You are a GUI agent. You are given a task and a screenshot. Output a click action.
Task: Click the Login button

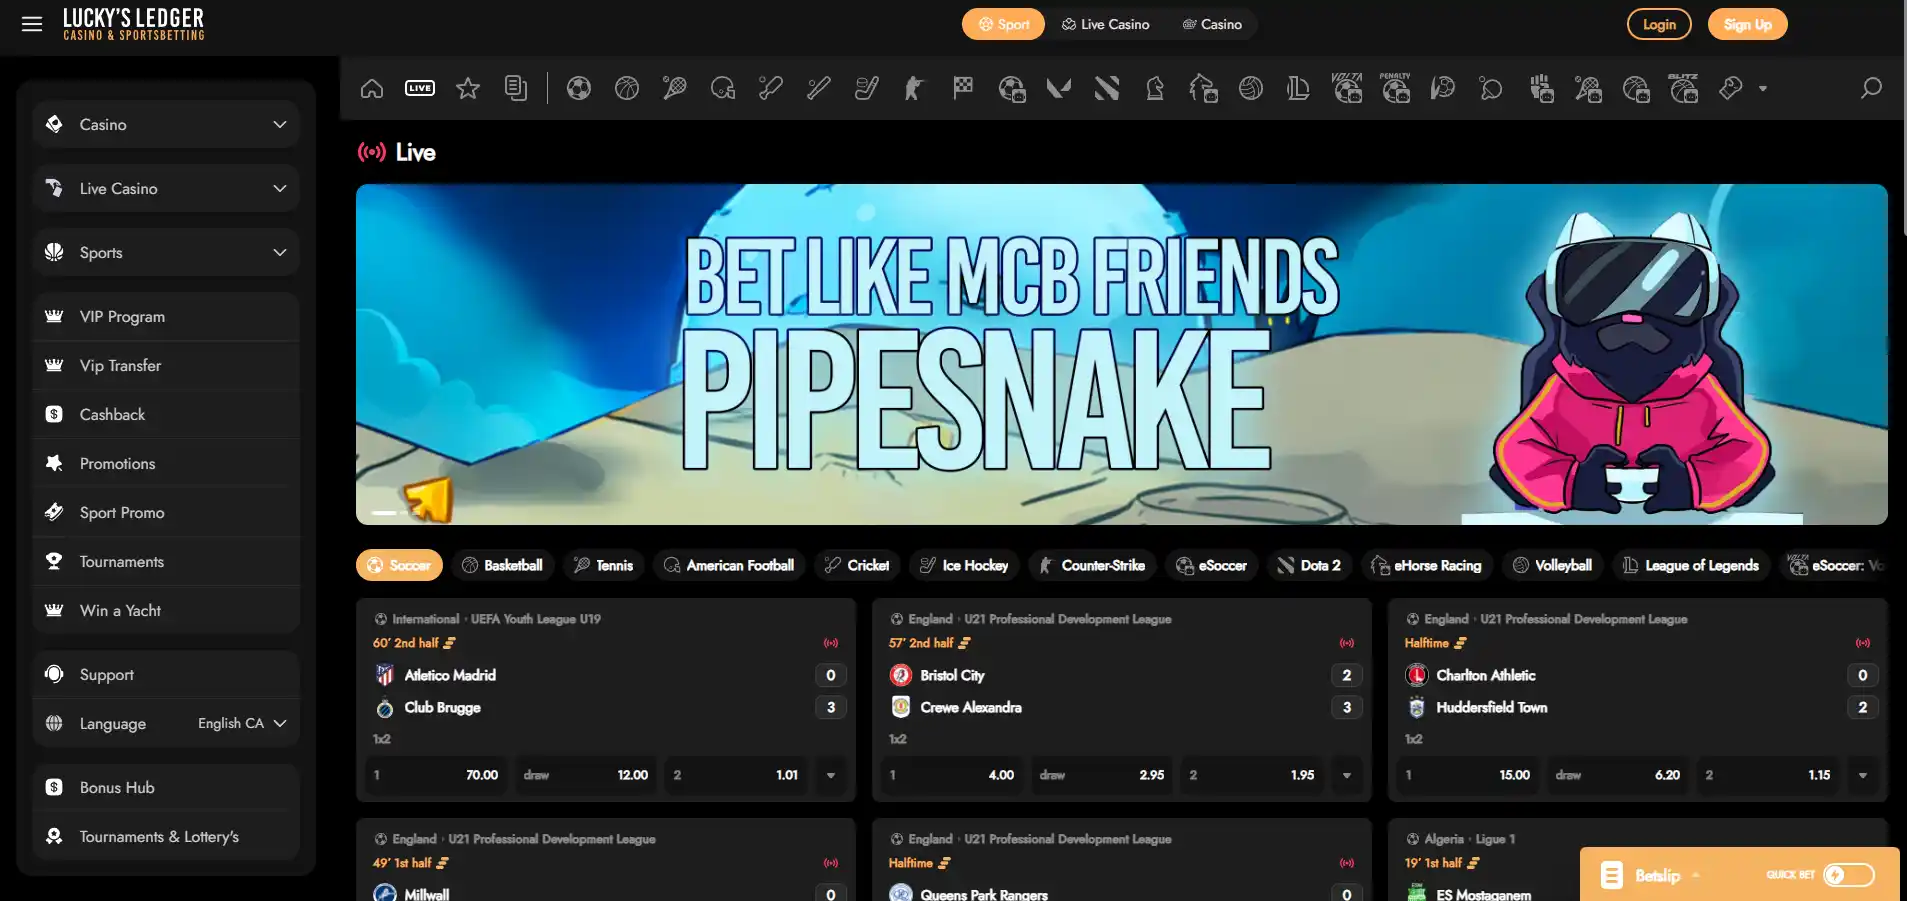click(x=1659, y=24)
